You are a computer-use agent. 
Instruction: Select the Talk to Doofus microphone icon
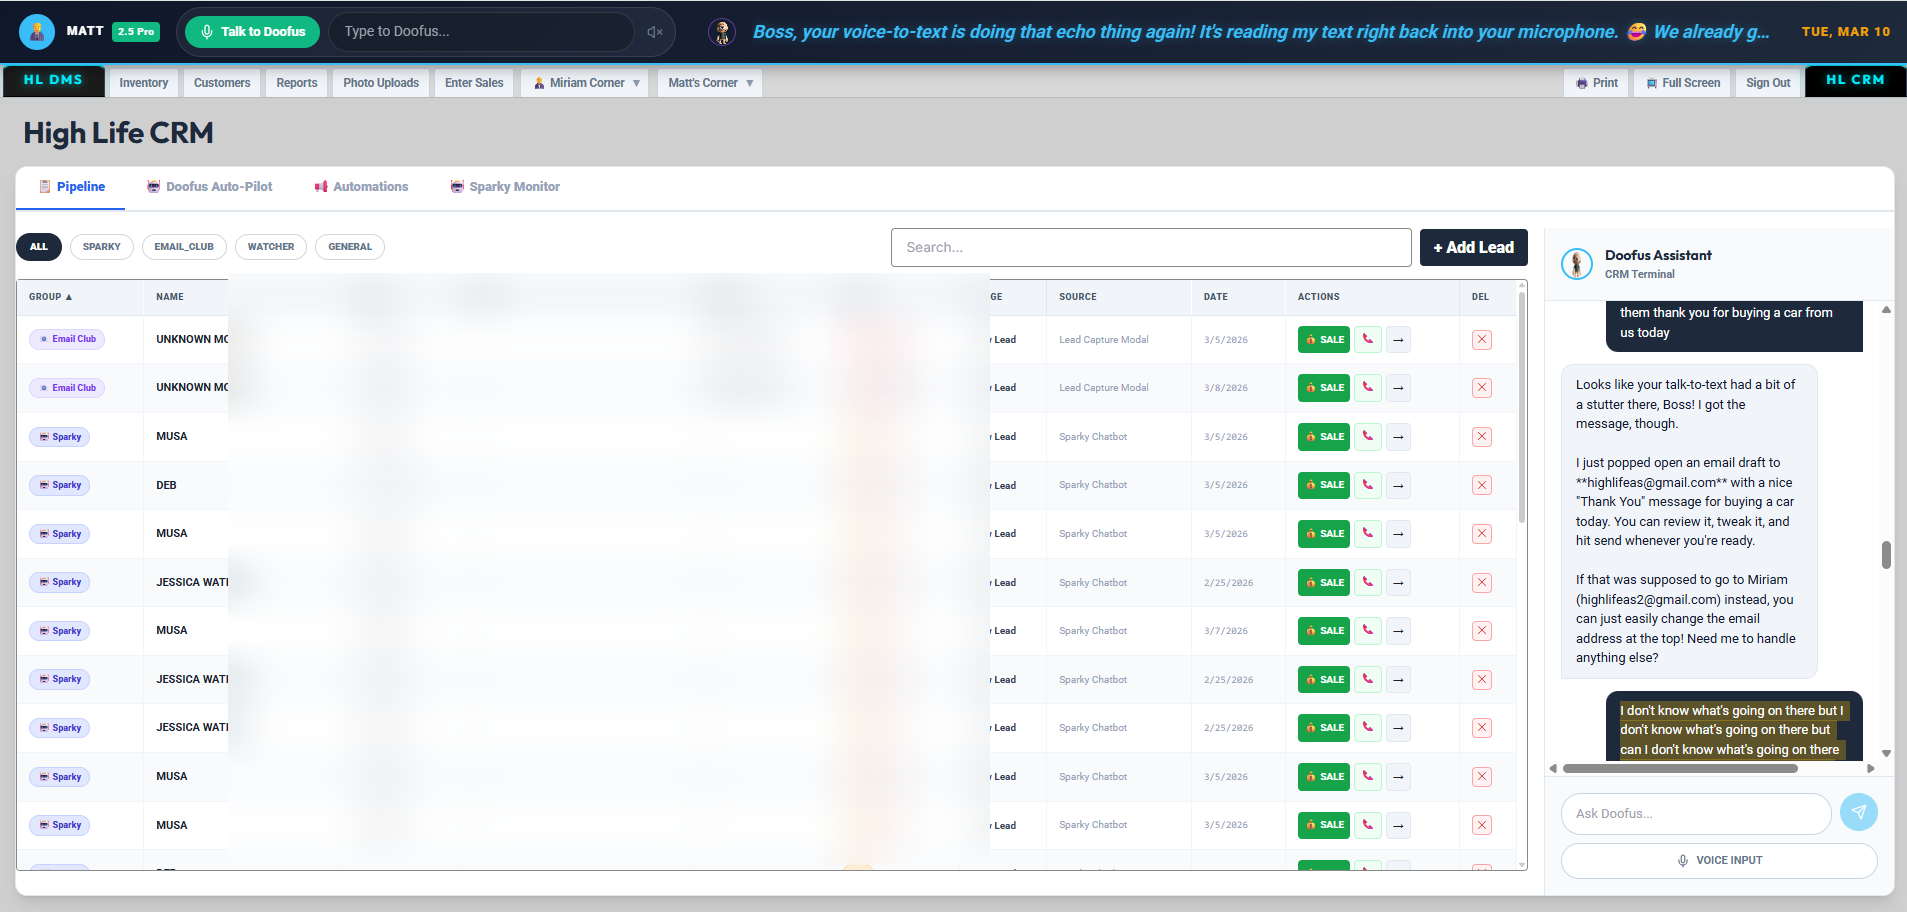point(205,31)
